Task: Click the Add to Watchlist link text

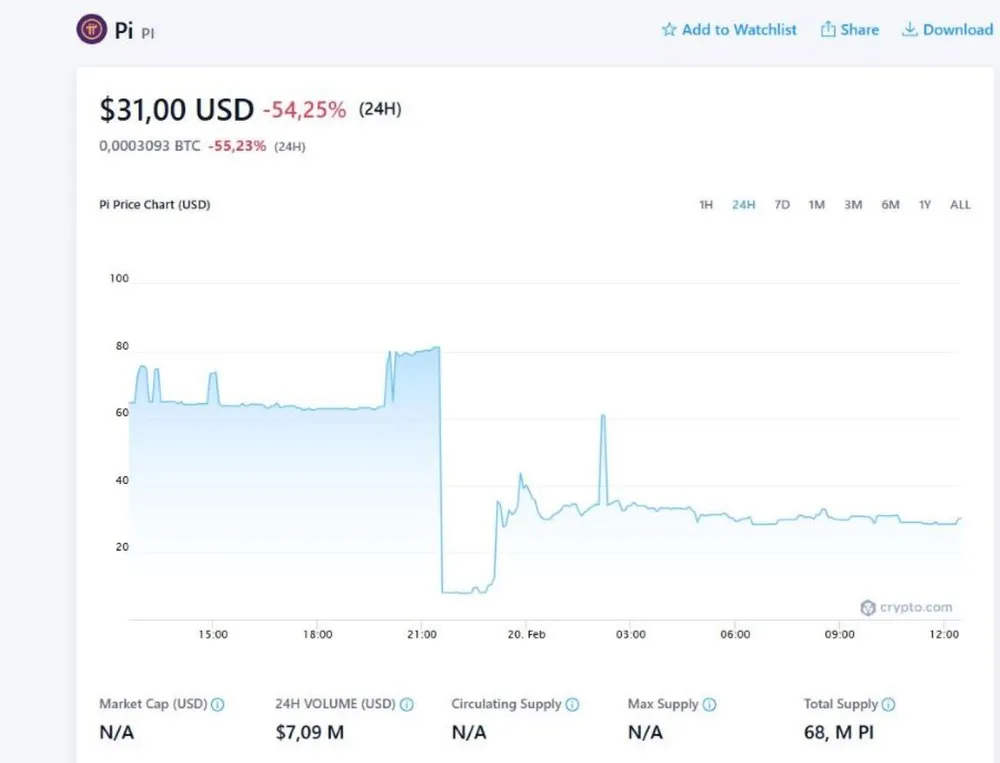Action: click(x=739, y=30)
